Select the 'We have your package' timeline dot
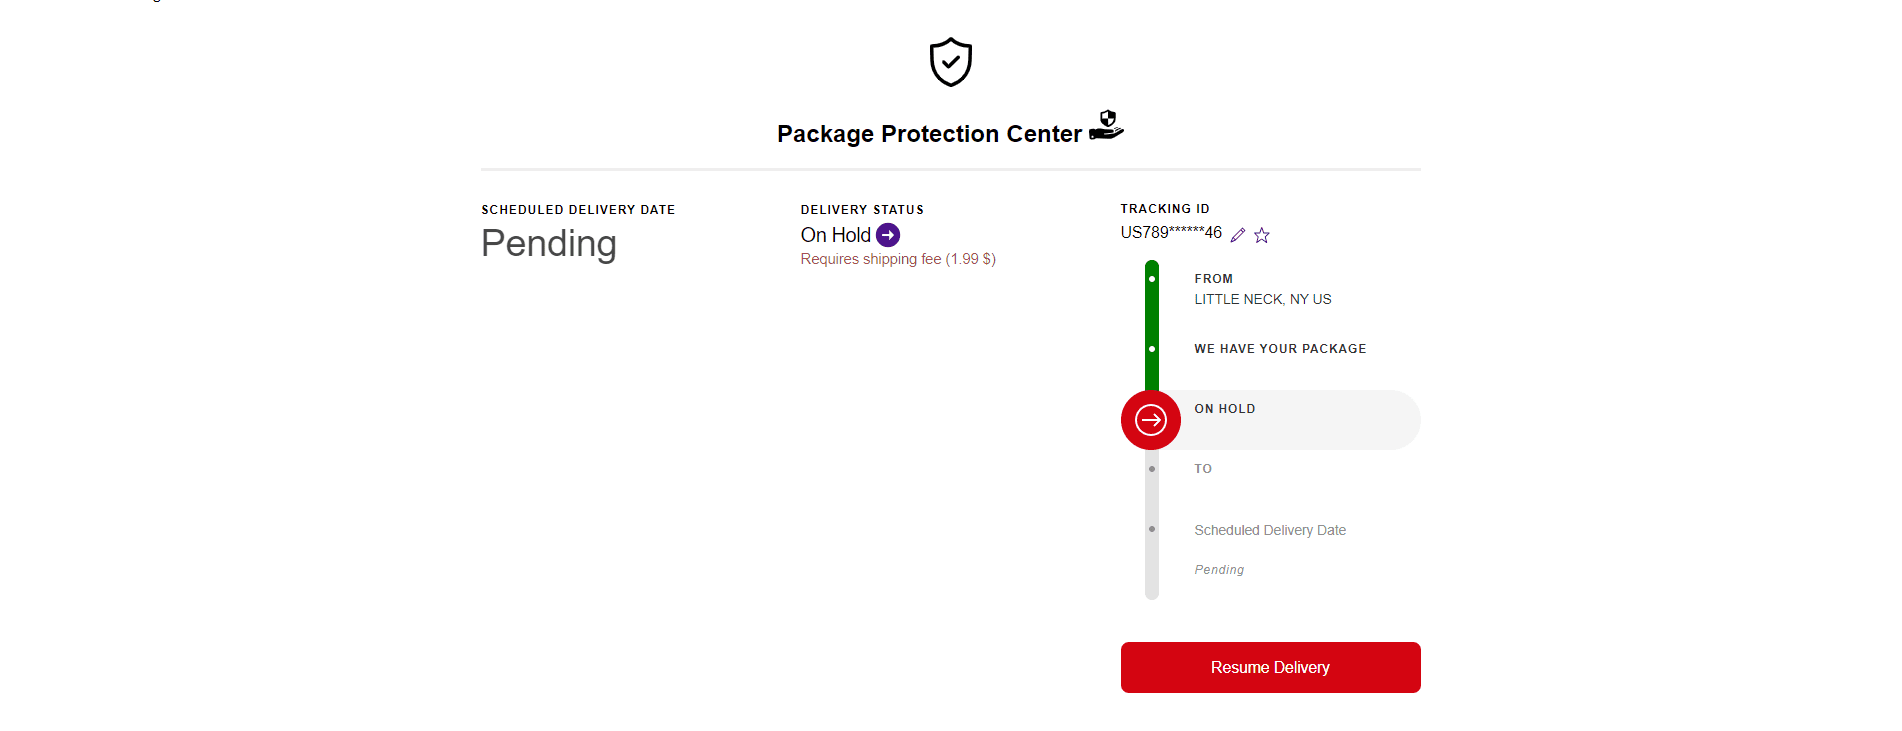This screenshot has height=731, width=1902. click(x=1152, y=349)
